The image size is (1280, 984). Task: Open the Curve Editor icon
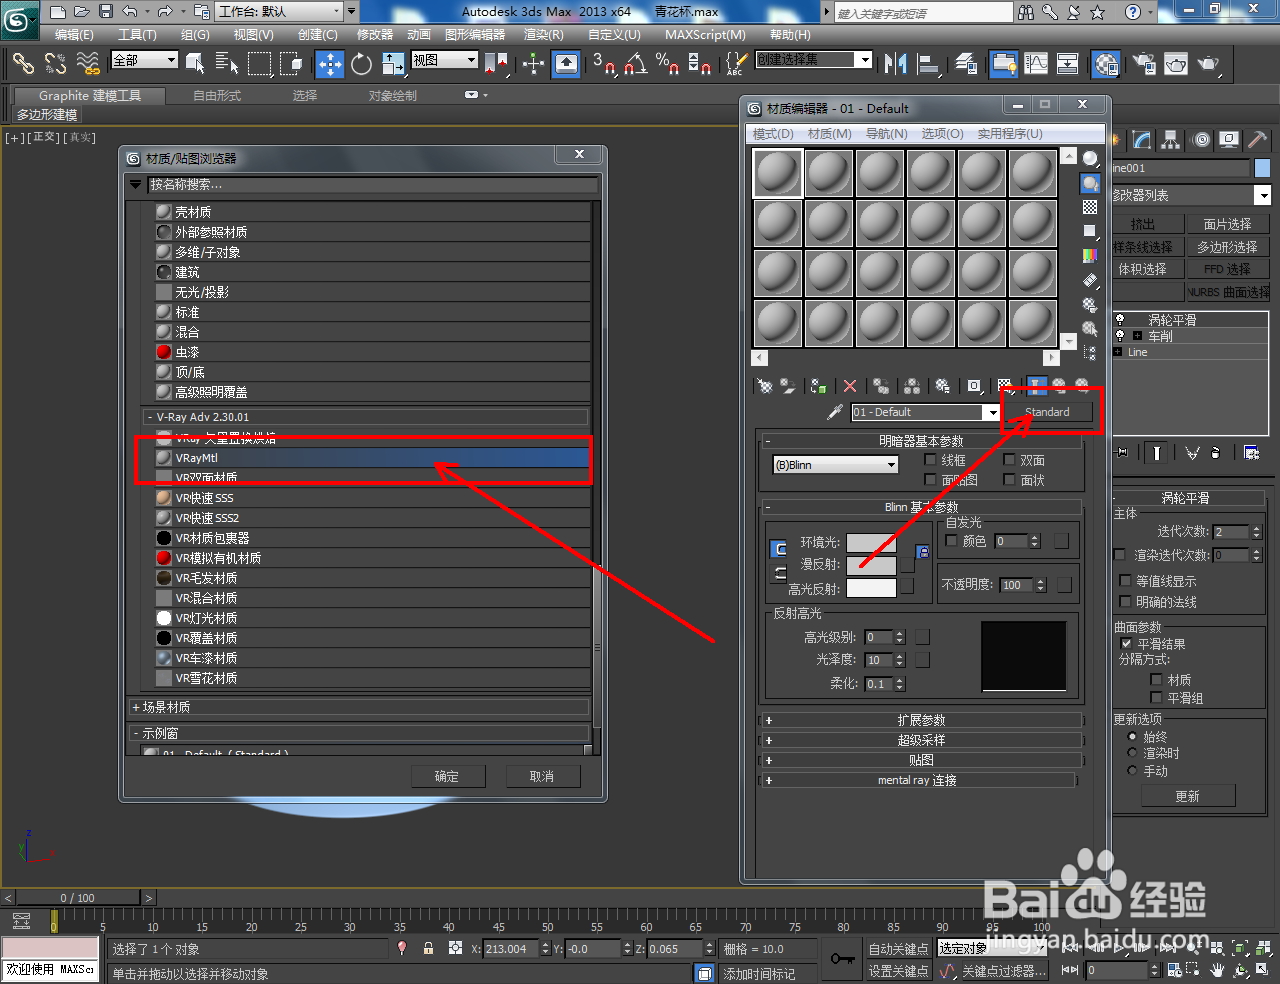click(1036, 64)
